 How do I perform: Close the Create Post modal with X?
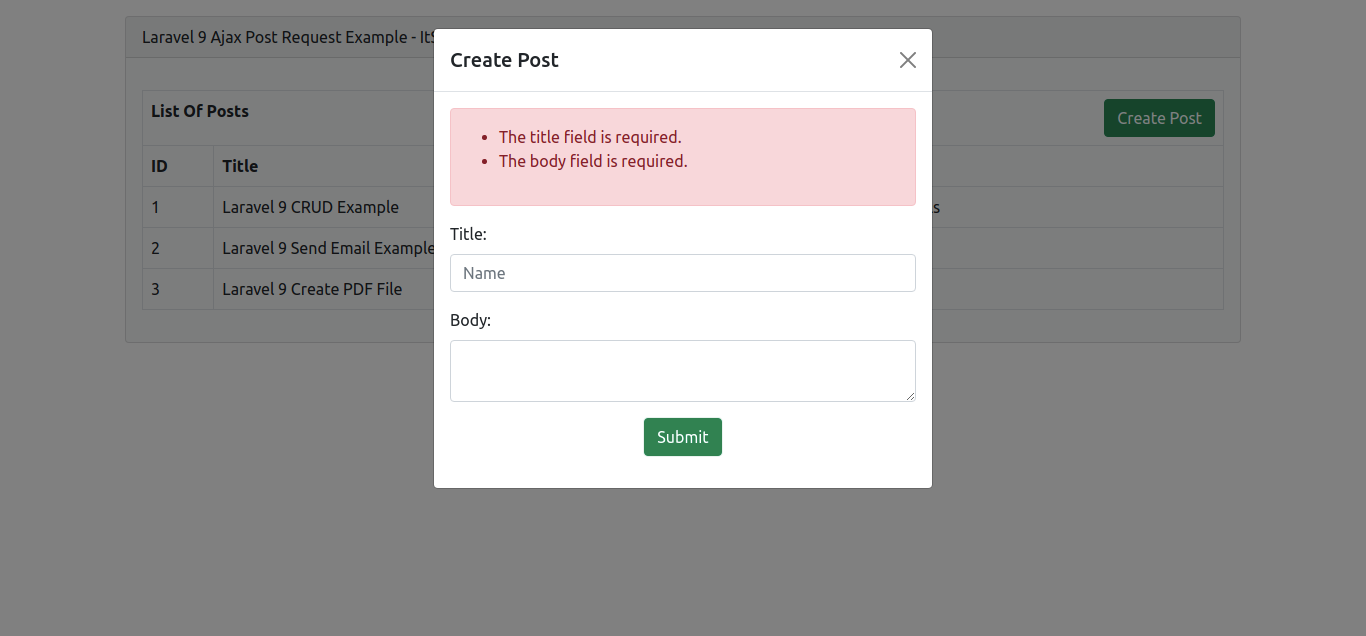pos(907,60)
